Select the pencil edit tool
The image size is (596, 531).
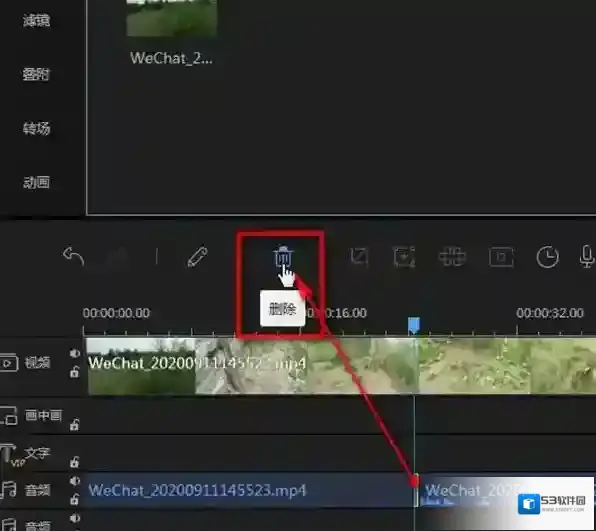click(198, 257)
